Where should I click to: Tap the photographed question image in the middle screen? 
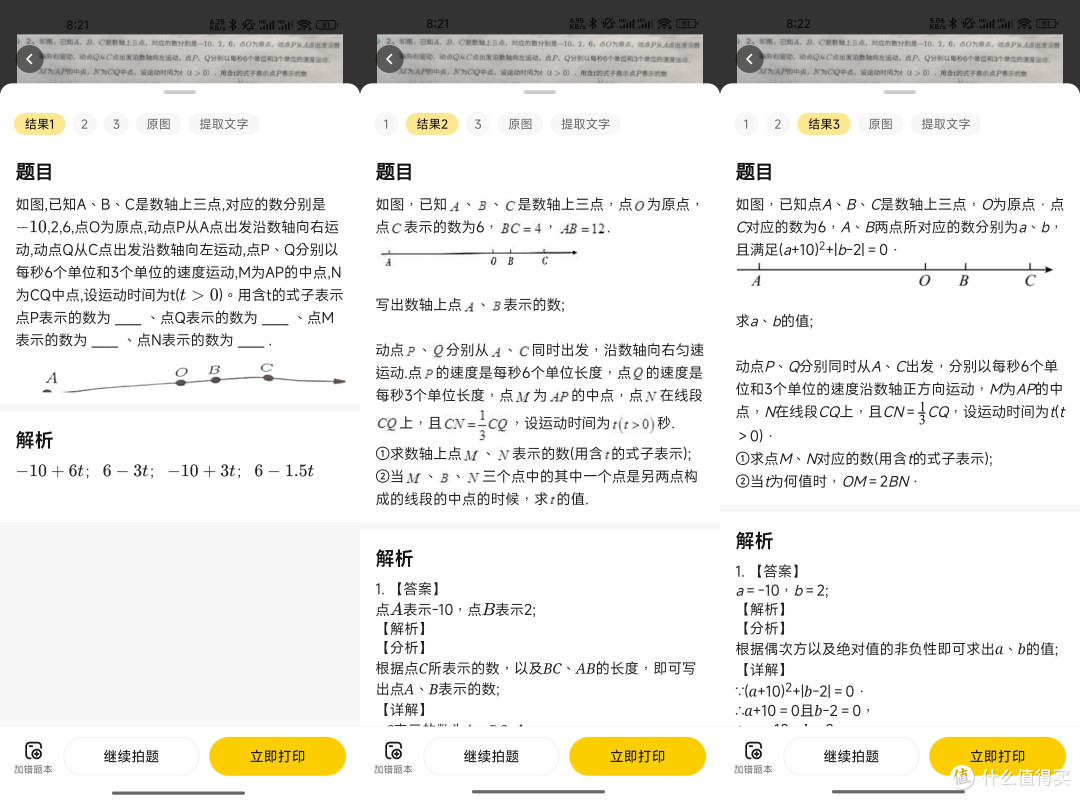(x=540, y=59)
